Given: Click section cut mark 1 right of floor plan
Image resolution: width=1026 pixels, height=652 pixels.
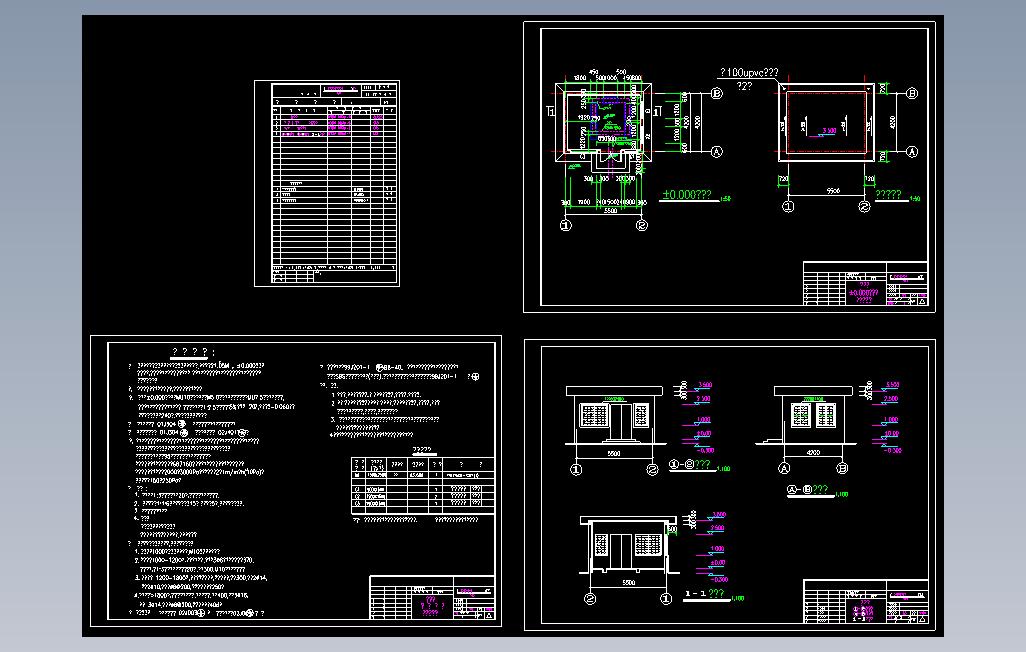Looking at the screenshot, I should pos(657,112).
